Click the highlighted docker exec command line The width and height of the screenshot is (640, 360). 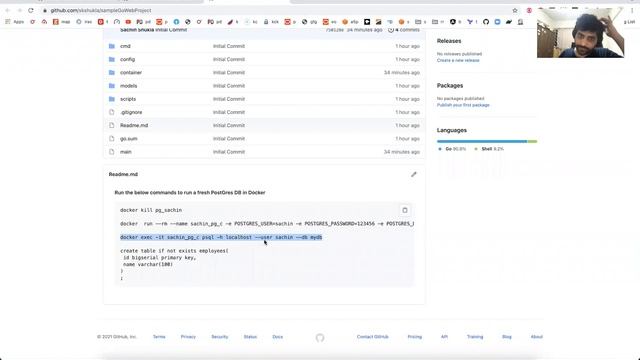[221, 237]
